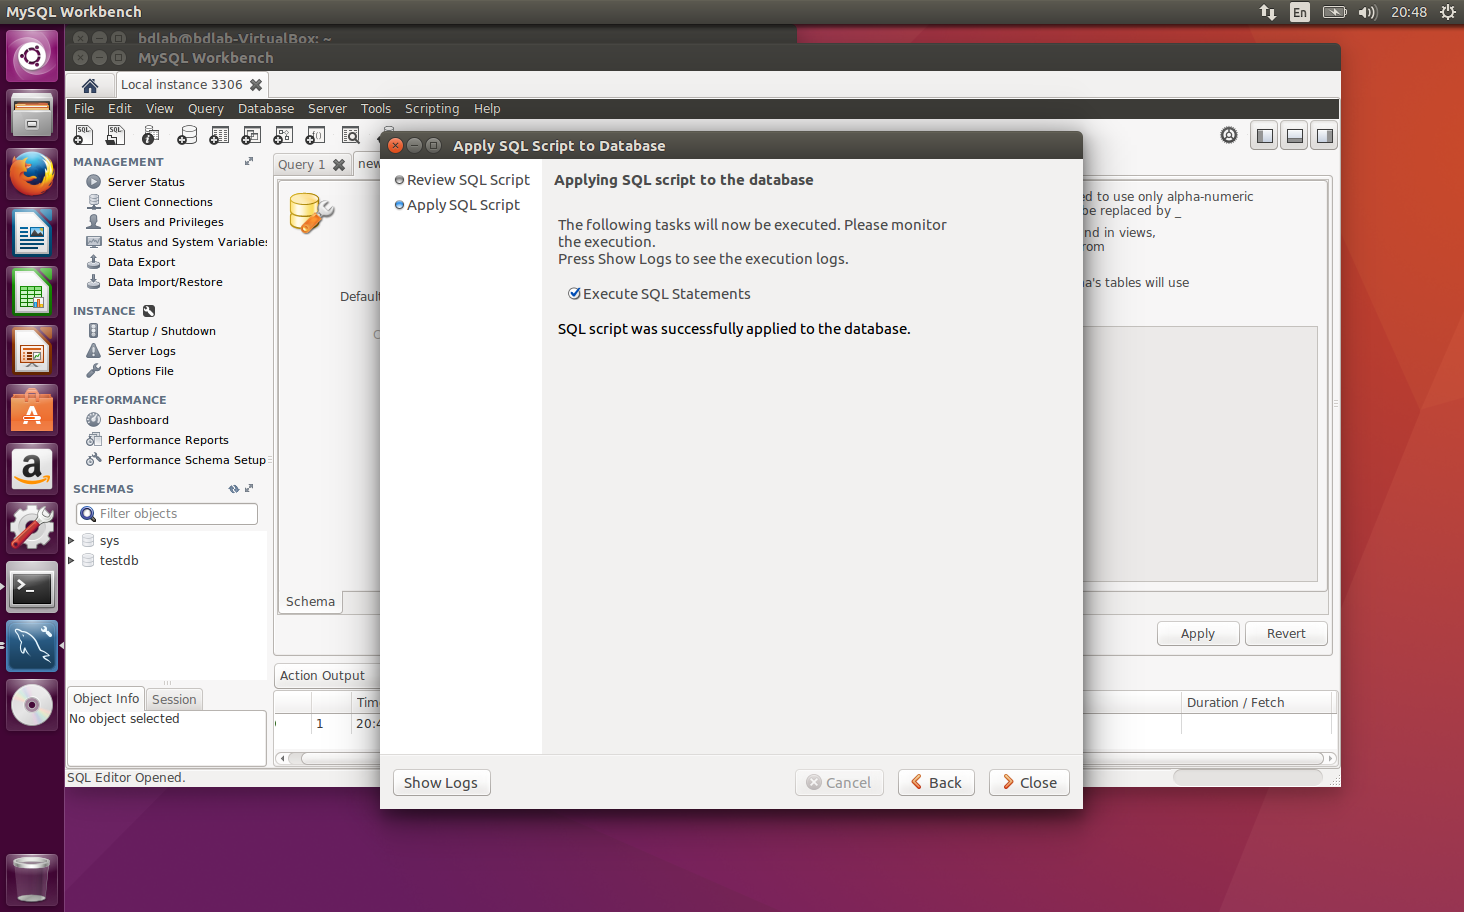Screen dimensions: 1464x912
Task: Click Show Logs in the dialog
Action: (x=441, y=783)
